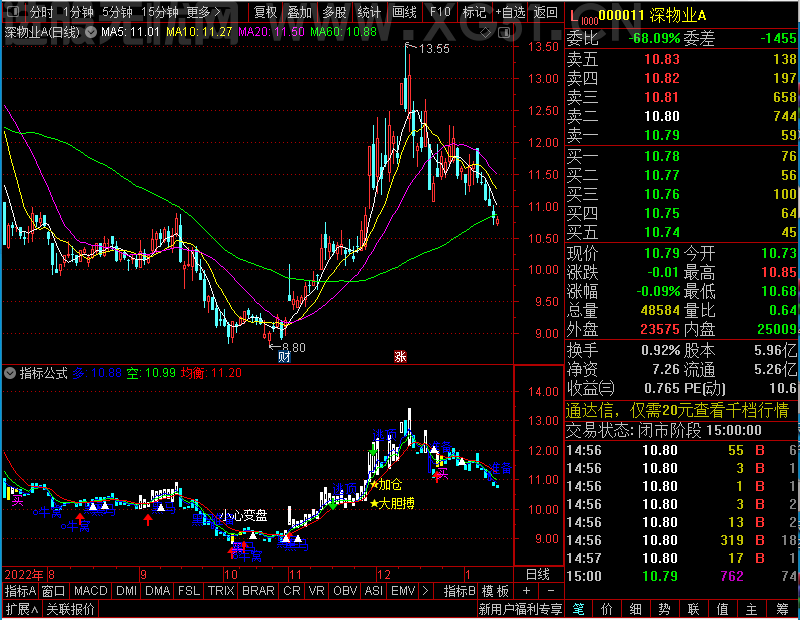Image resolution: width=800 pixels, height=620 pixels.
Task: Switch sub-chart to BRAR indicator
Action: click(258, 590)
